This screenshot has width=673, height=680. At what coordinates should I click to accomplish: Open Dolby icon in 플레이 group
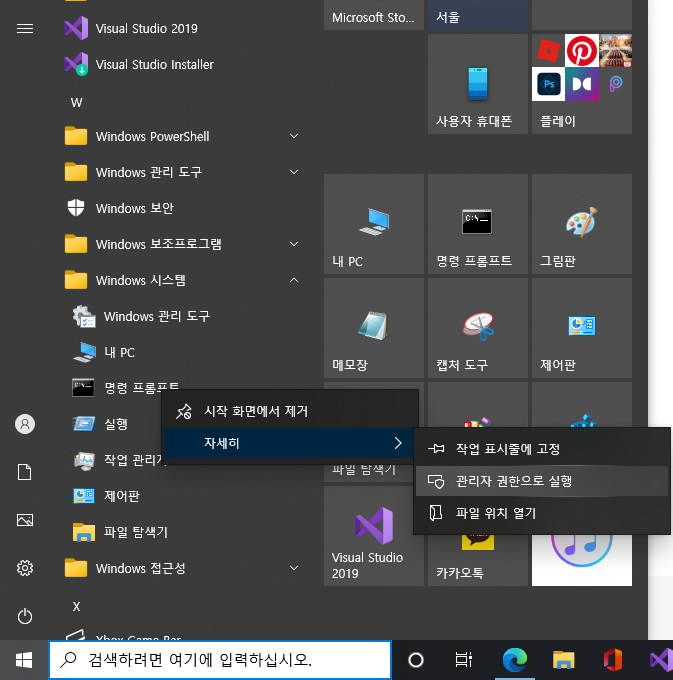582,84
